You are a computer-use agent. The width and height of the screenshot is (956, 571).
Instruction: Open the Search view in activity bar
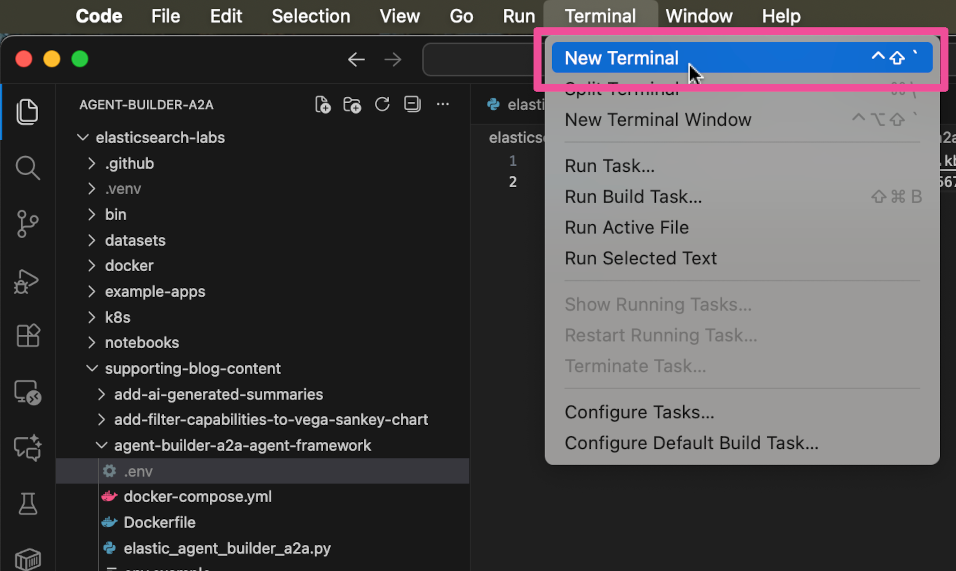[x=27, y=168]
